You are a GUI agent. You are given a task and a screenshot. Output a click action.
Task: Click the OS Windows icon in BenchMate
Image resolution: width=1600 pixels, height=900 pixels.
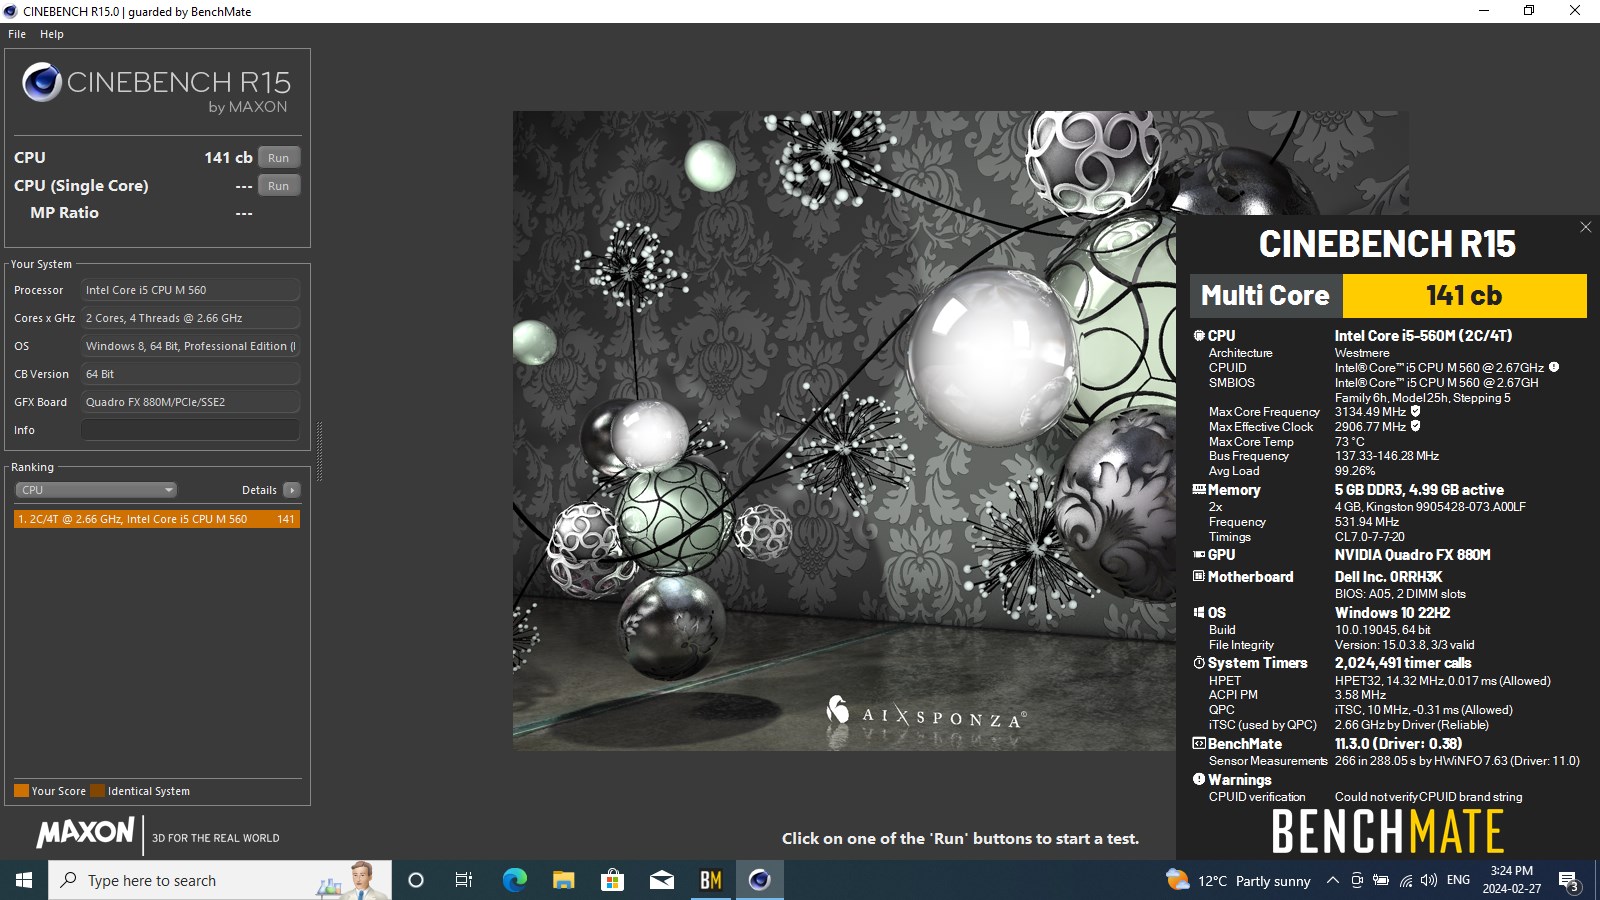(1199, 613)
